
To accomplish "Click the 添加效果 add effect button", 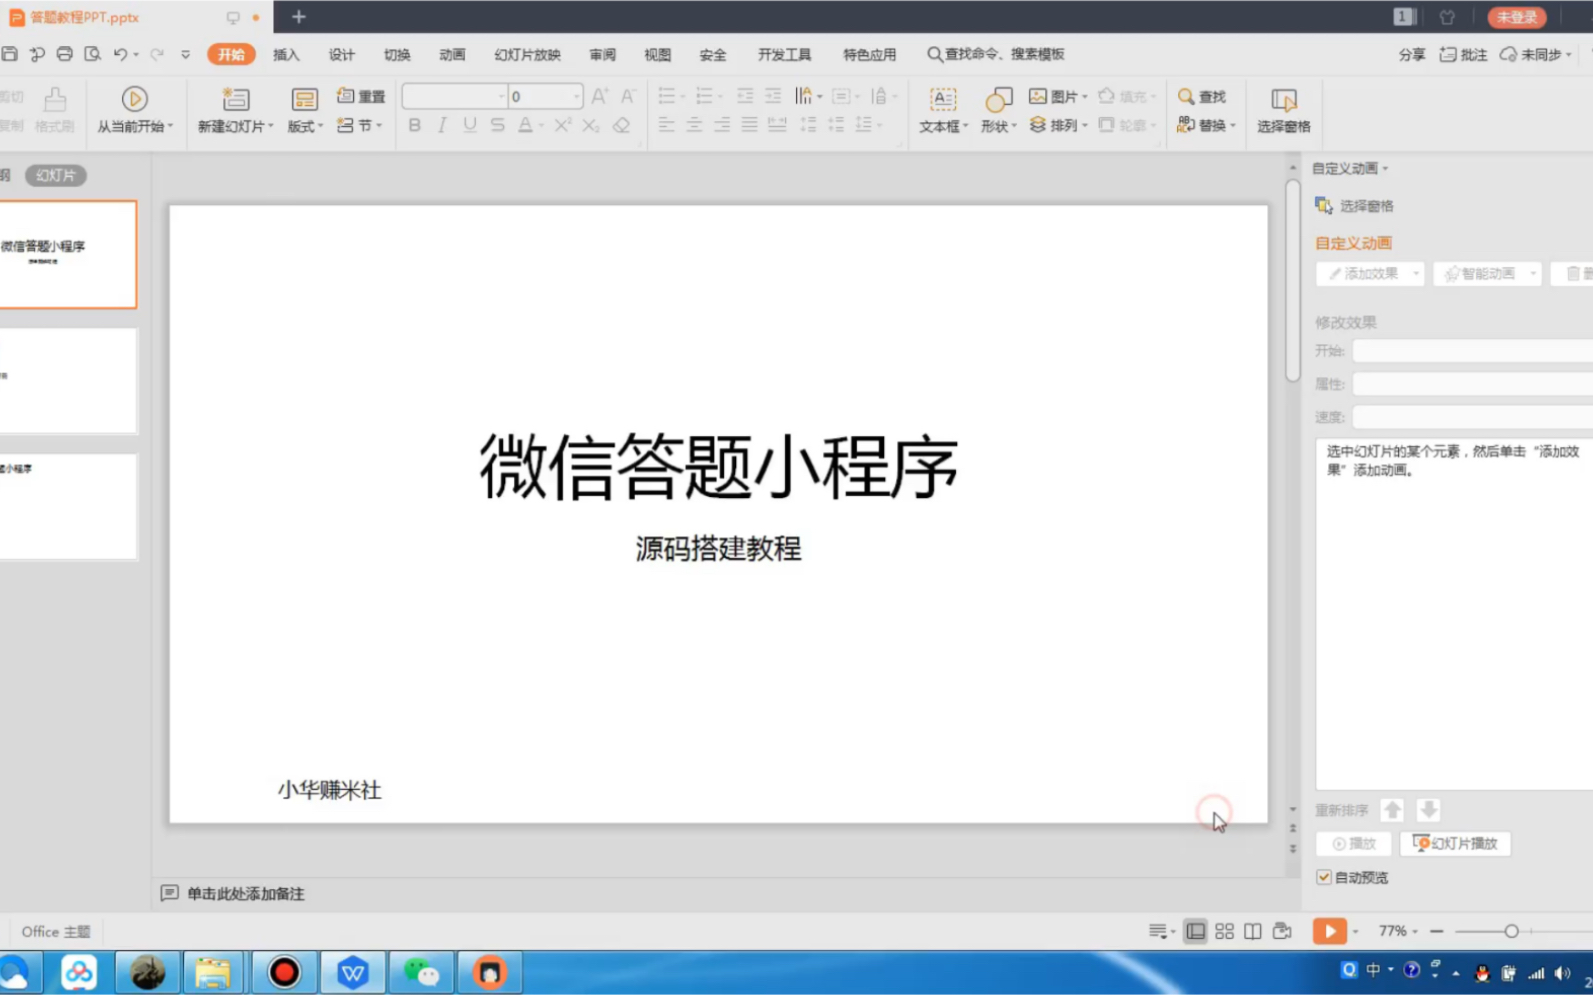I will tap(1369, 273).
